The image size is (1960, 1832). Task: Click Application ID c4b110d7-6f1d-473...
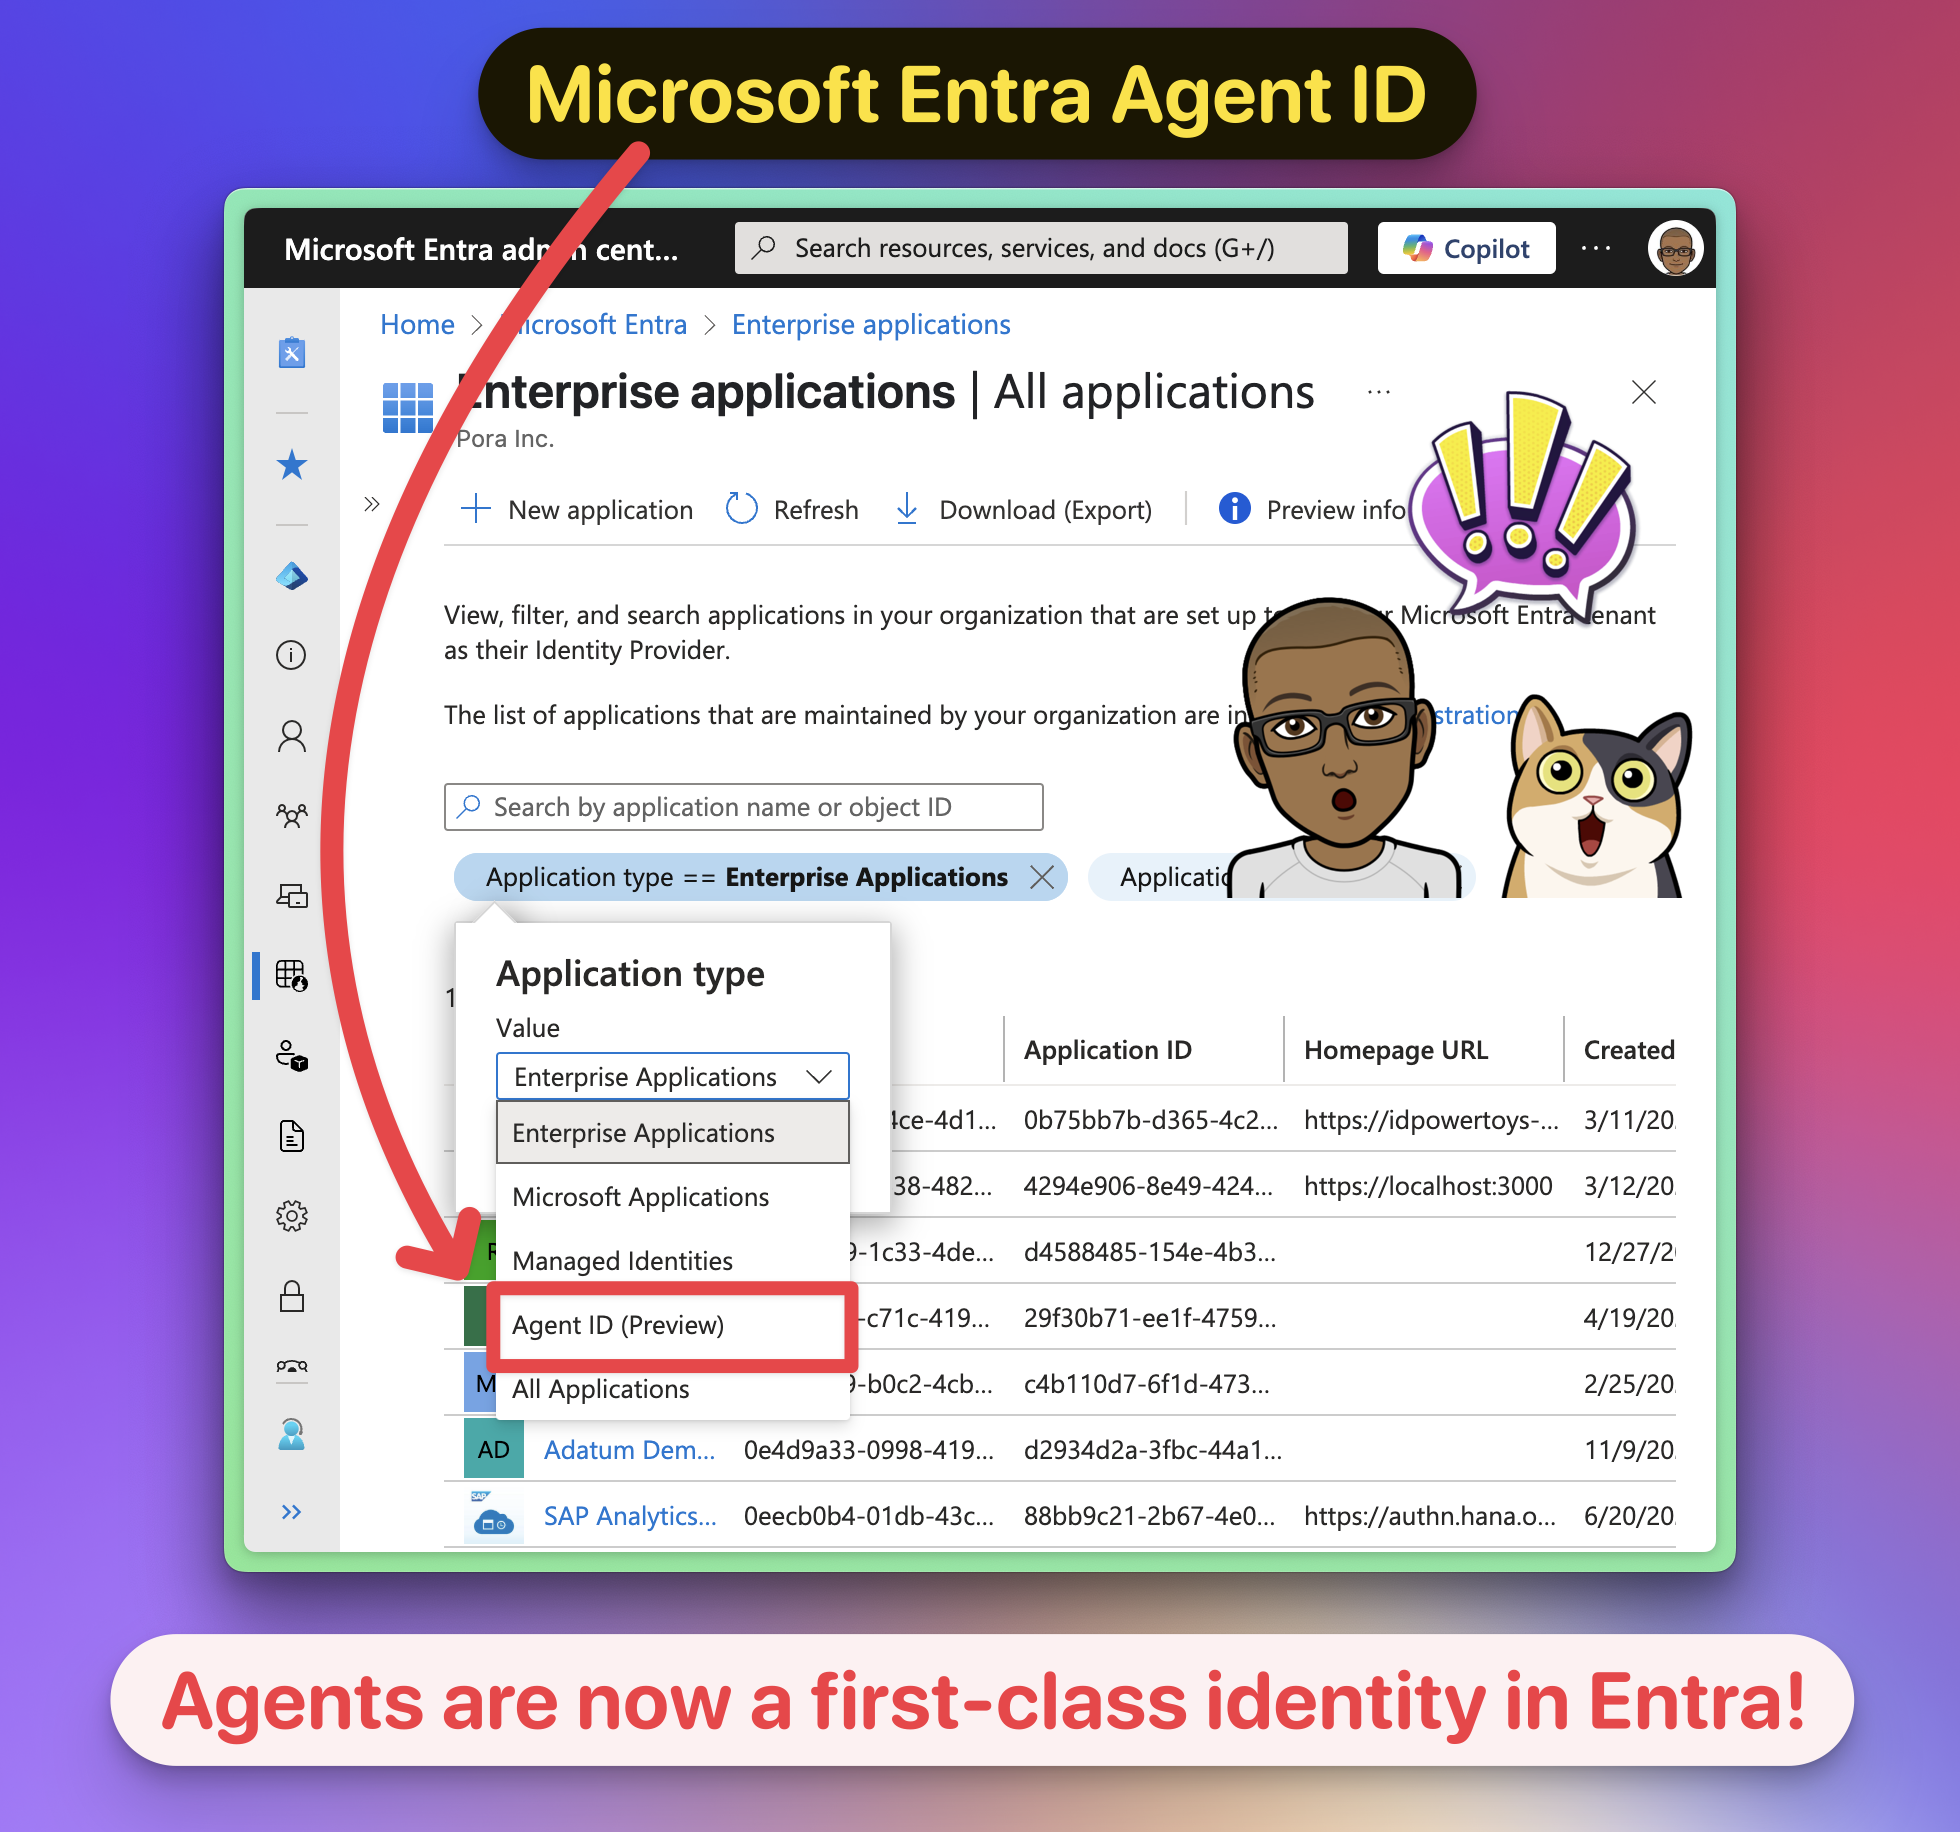(x=1146, y=1384)
